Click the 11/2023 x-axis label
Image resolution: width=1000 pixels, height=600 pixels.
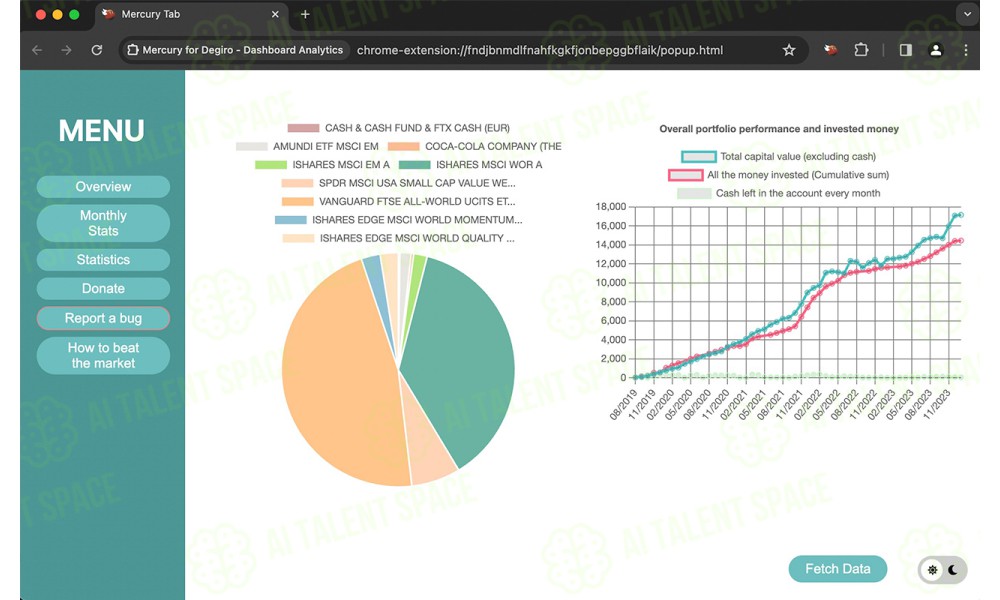[937, 405]
